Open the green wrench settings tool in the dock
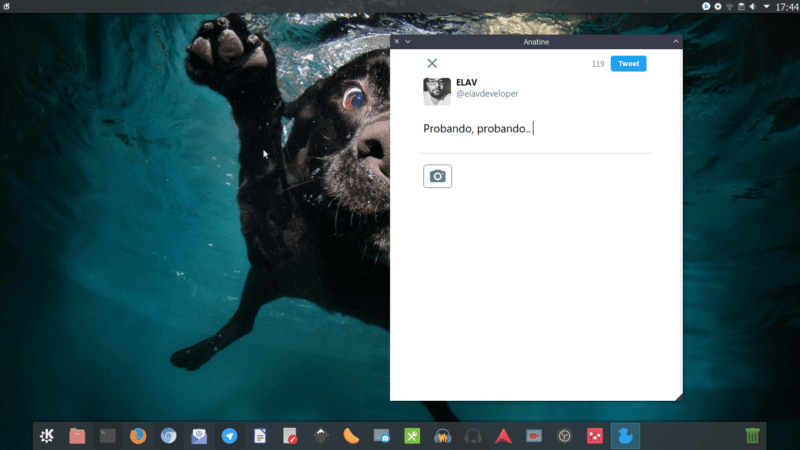Viewport: 800px width, 450px height. pos(412,436)
